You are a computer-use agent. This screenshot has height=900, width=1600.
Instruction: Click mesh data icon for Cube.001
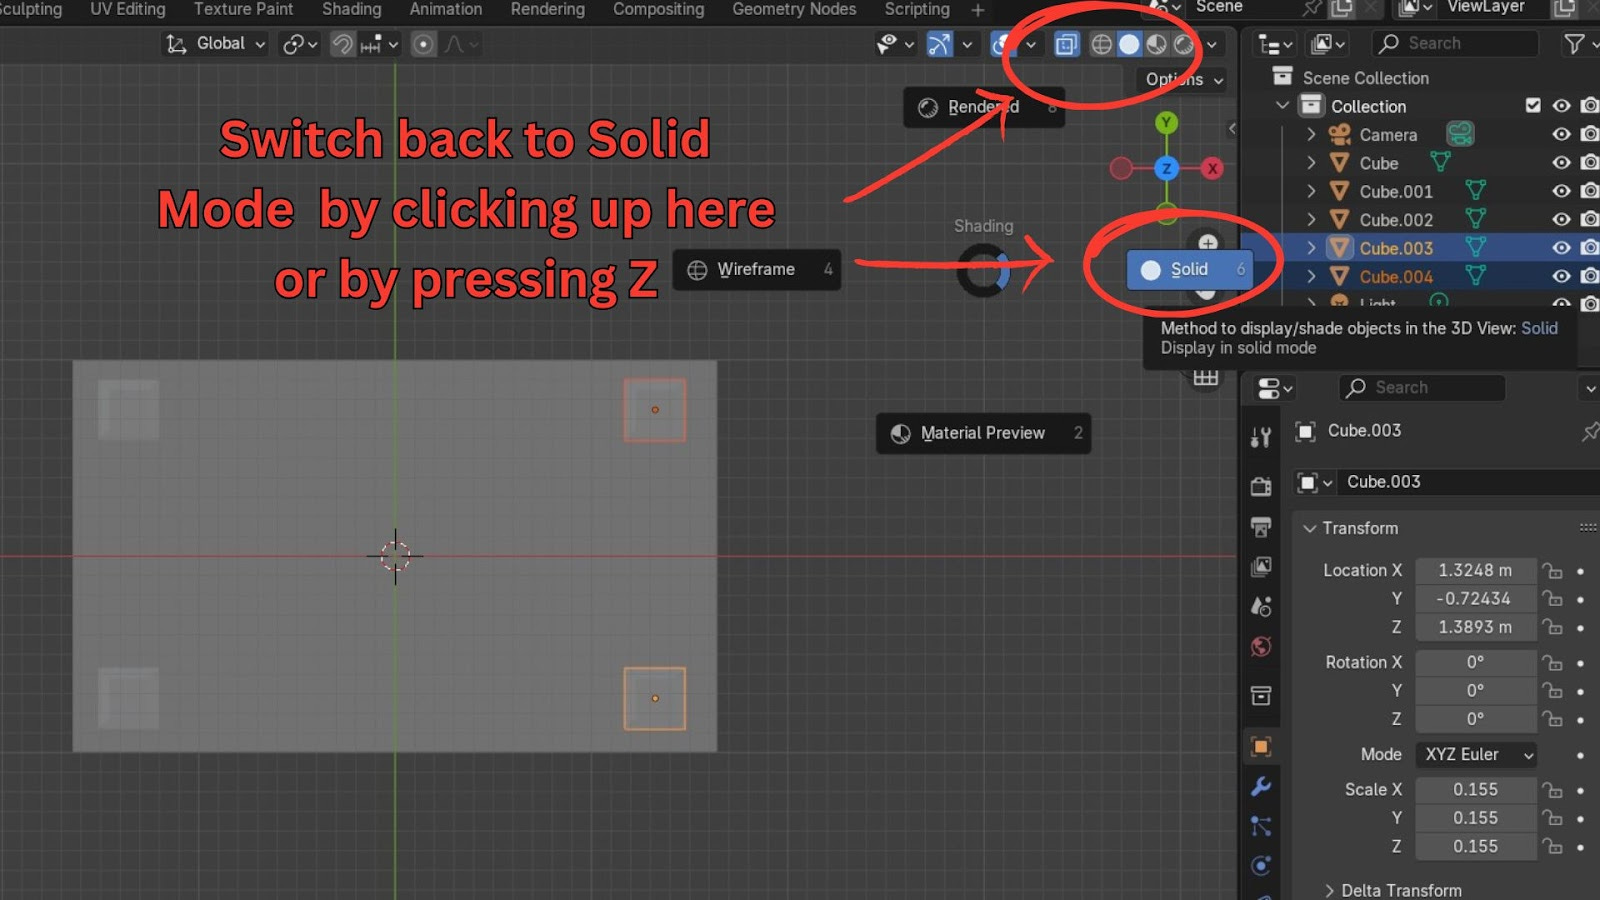1475,190
